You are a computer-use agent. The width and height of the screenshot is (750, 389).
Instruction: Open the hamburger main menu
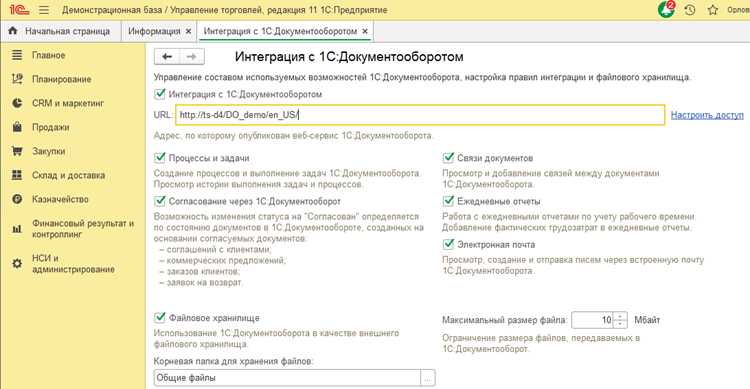44,10
